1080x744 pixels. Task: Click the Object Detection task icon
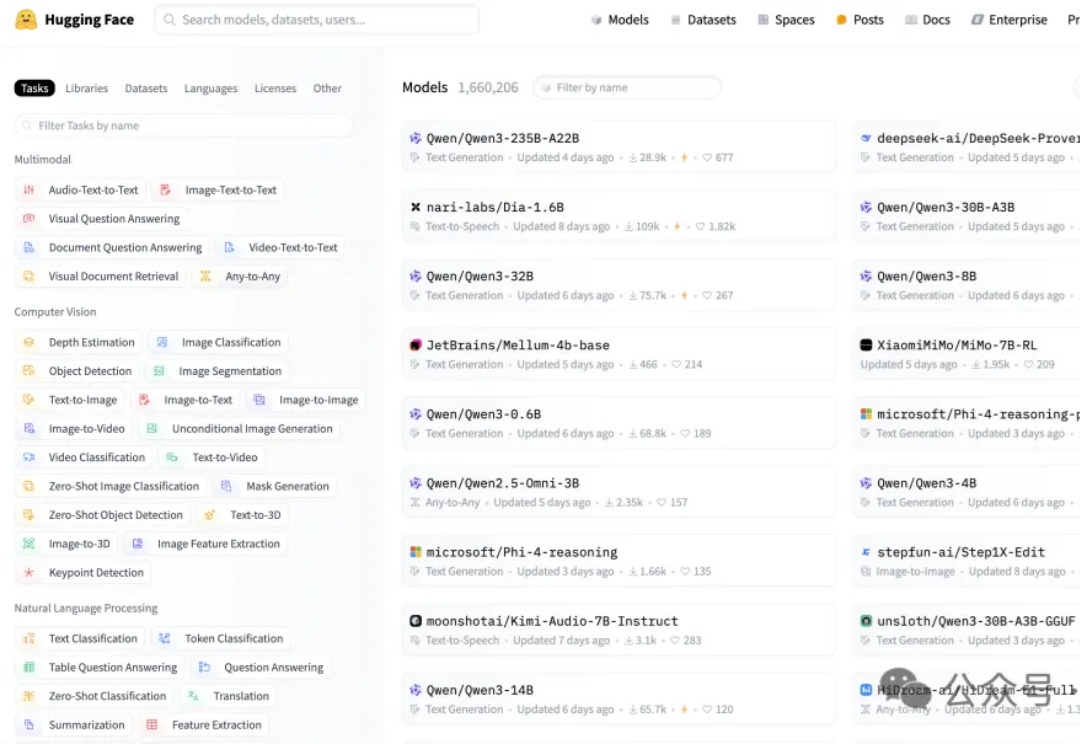pyautogui.click(x=29, y=371)
